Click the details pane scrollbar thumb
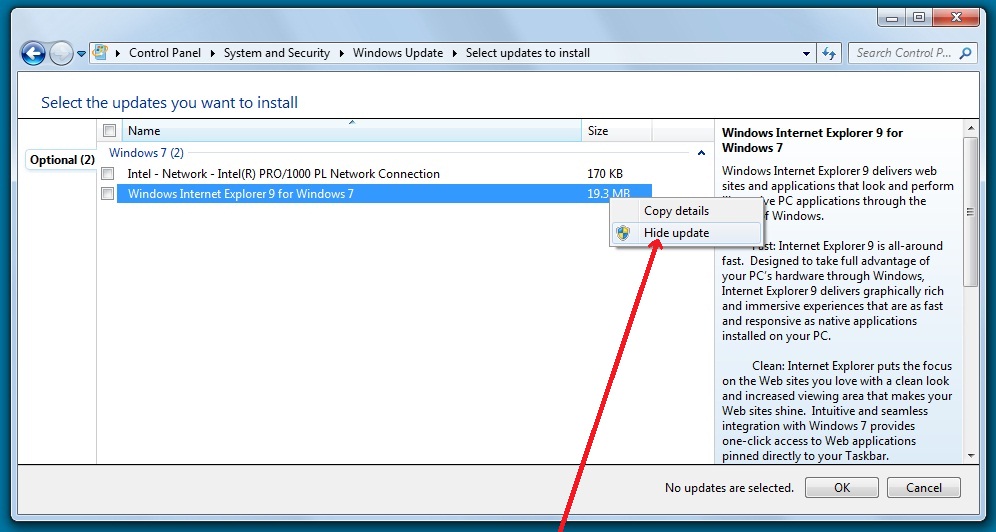 click(971, 212)
